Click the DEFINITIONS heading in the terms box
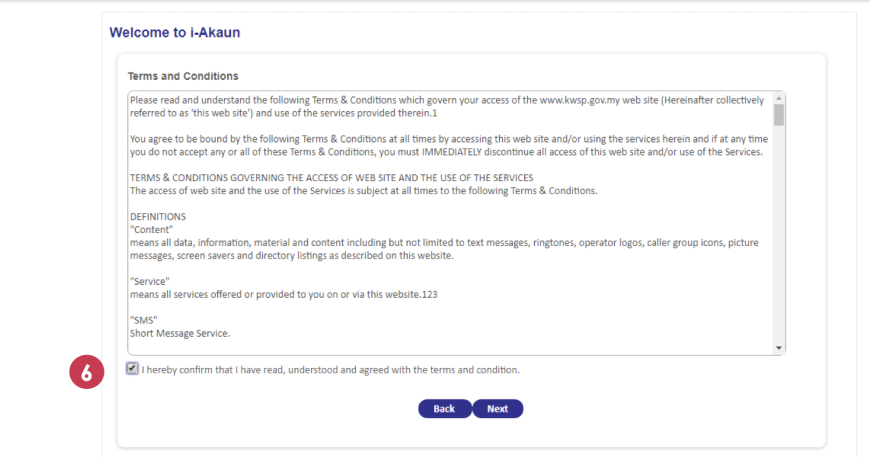This screenshot has width=870, height=462. 158,217
